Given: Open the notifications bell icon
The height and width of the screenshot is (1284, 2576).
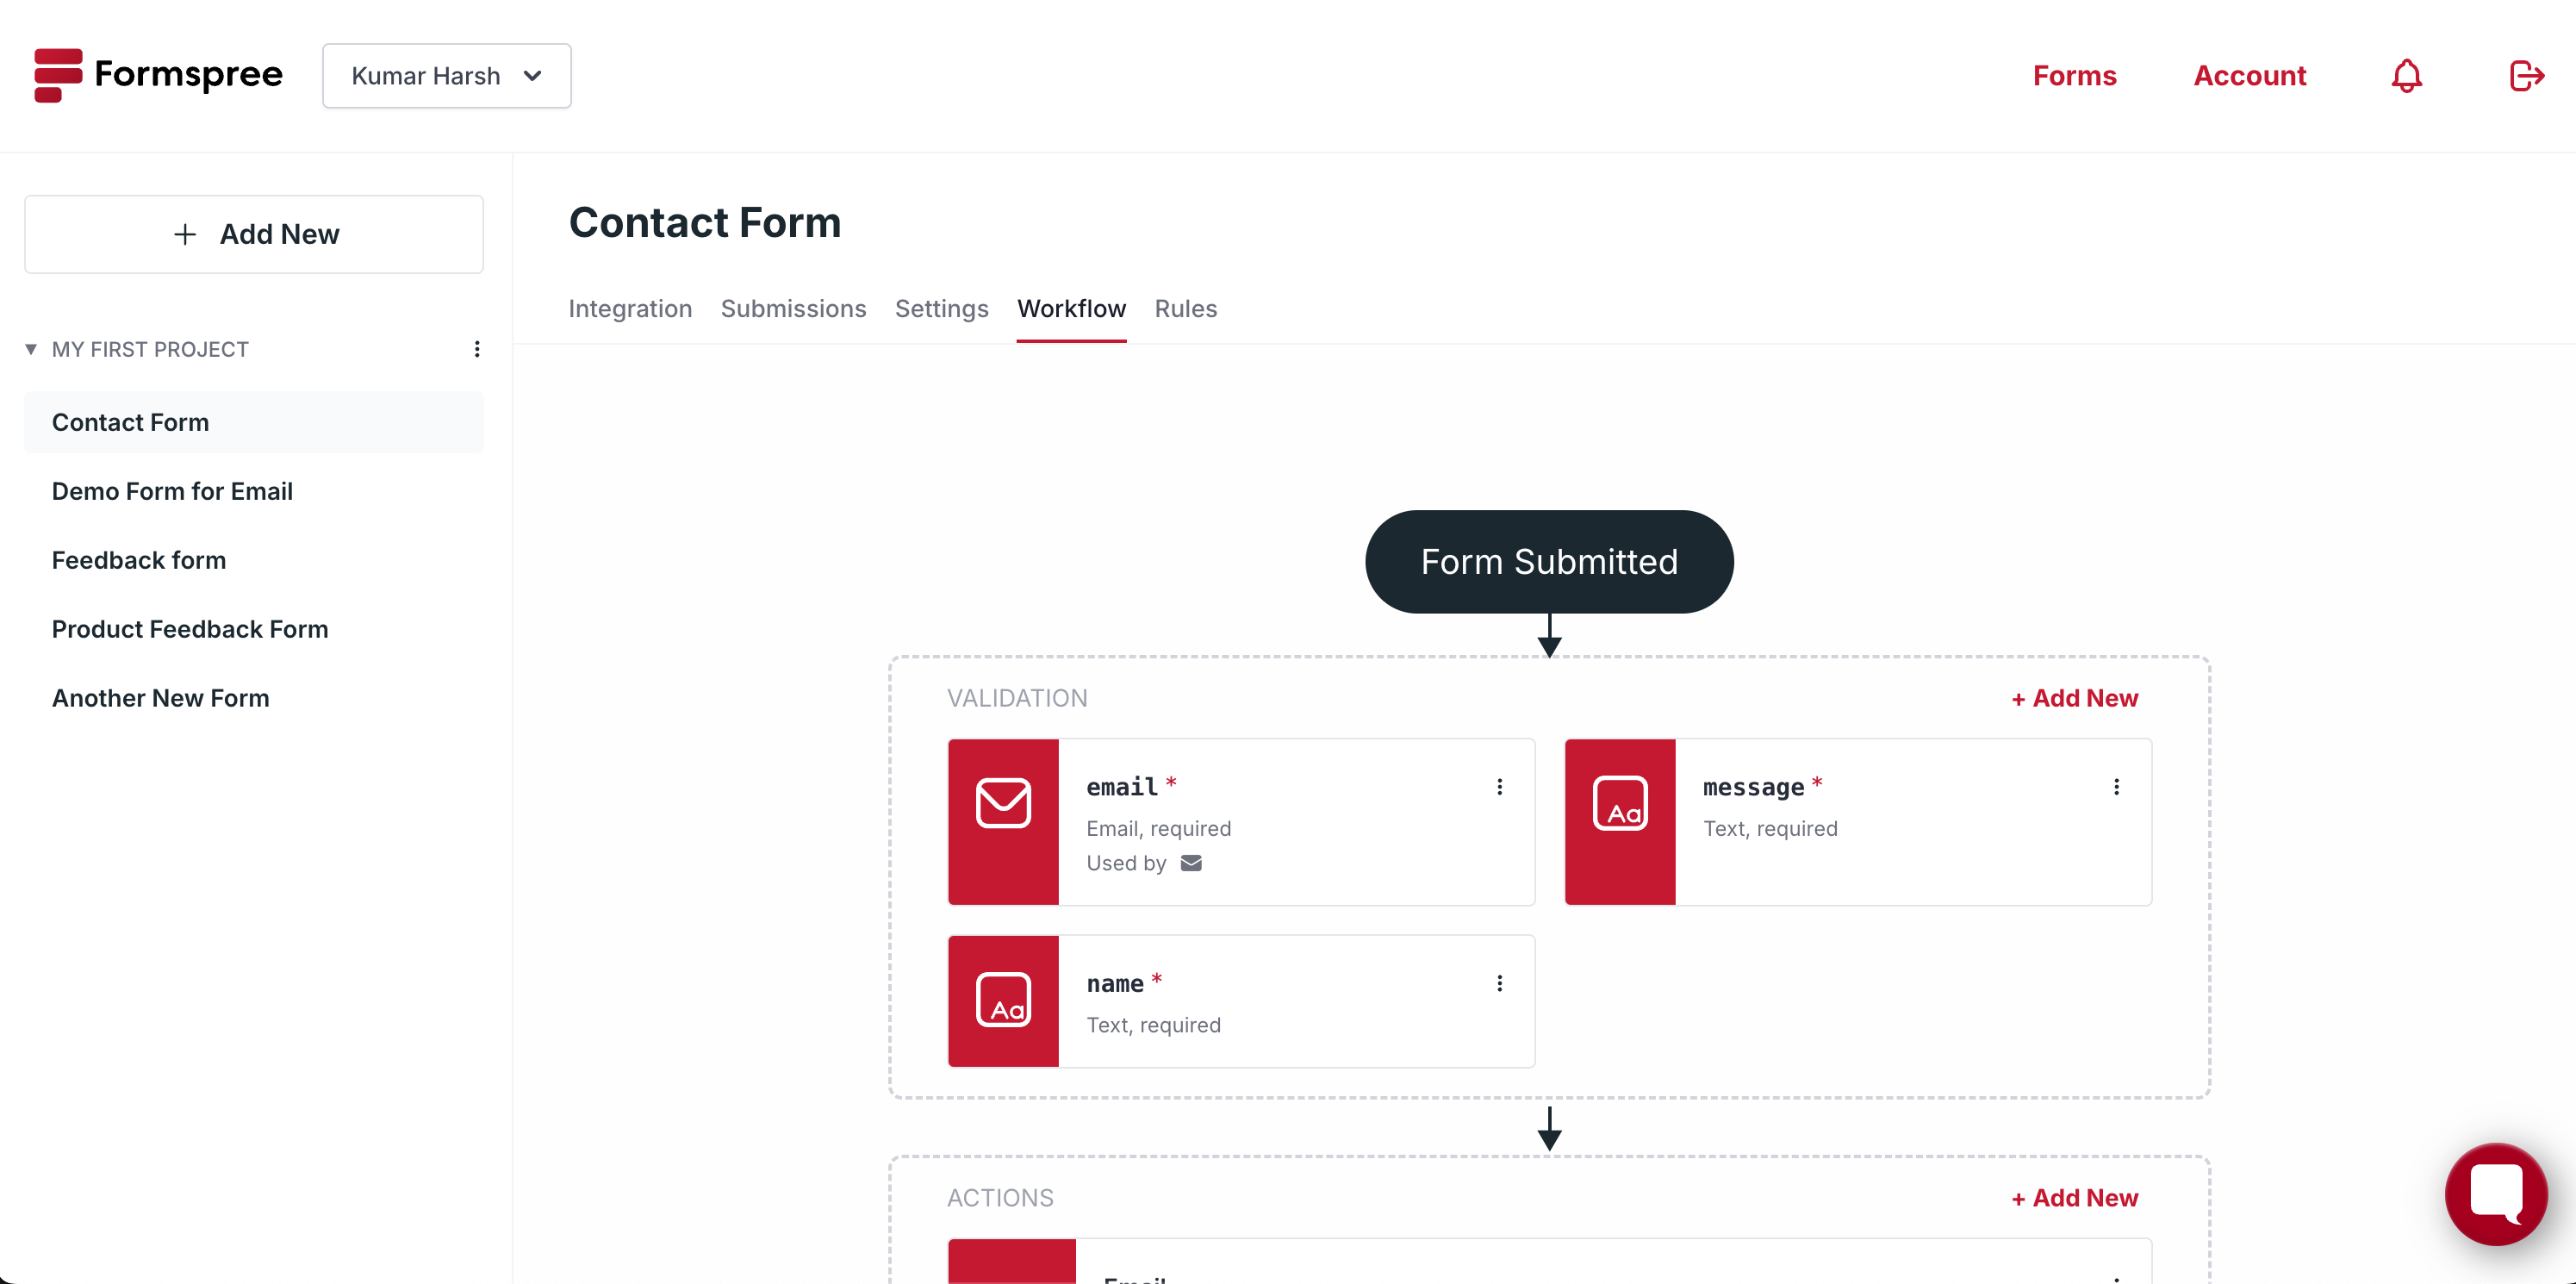Looking at the screenshot, I should (2406, 75).
